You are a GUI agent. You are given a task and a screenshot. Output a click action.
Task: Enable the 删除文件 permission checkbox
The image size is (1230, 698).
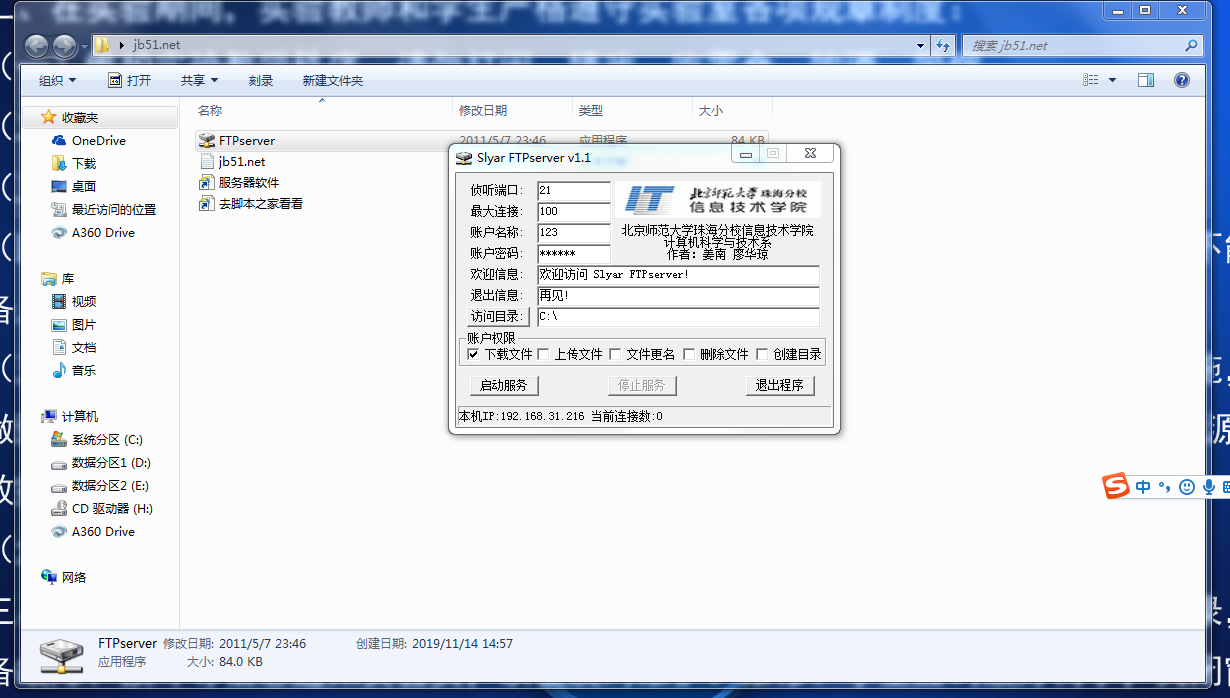[689, 354]
